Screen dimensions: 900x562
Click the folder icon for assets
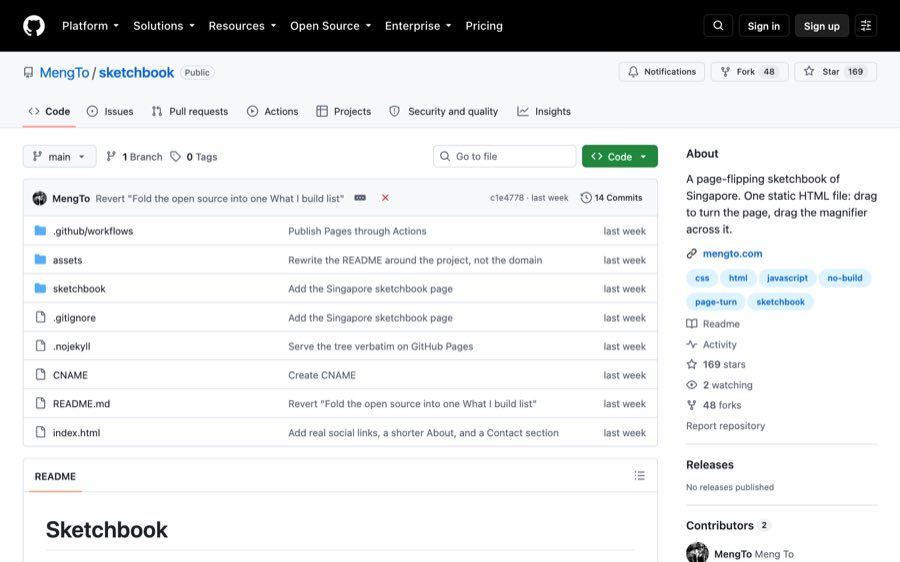[40, 259]
